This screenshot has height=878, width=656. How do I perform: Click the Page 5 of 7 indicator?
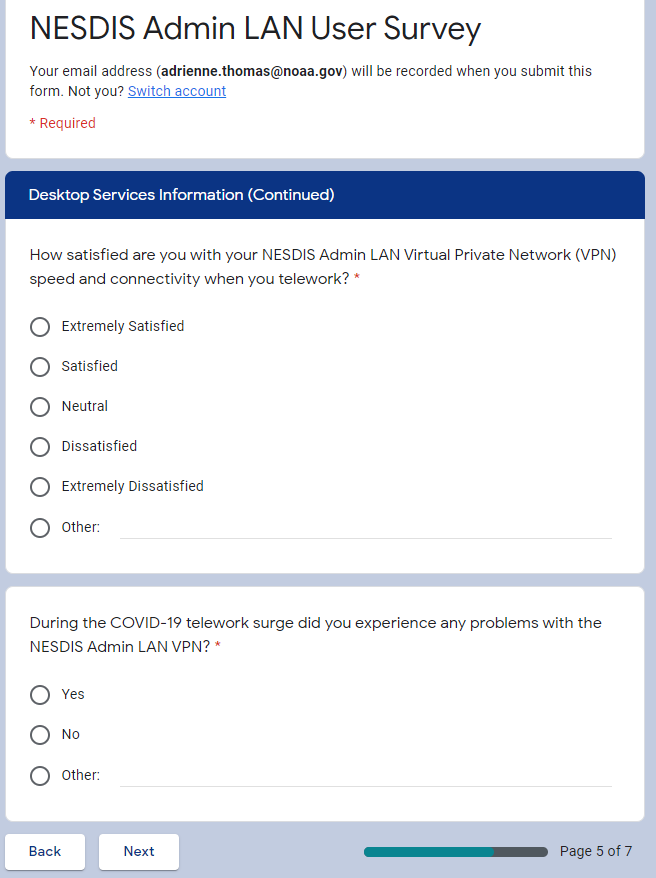595,852
